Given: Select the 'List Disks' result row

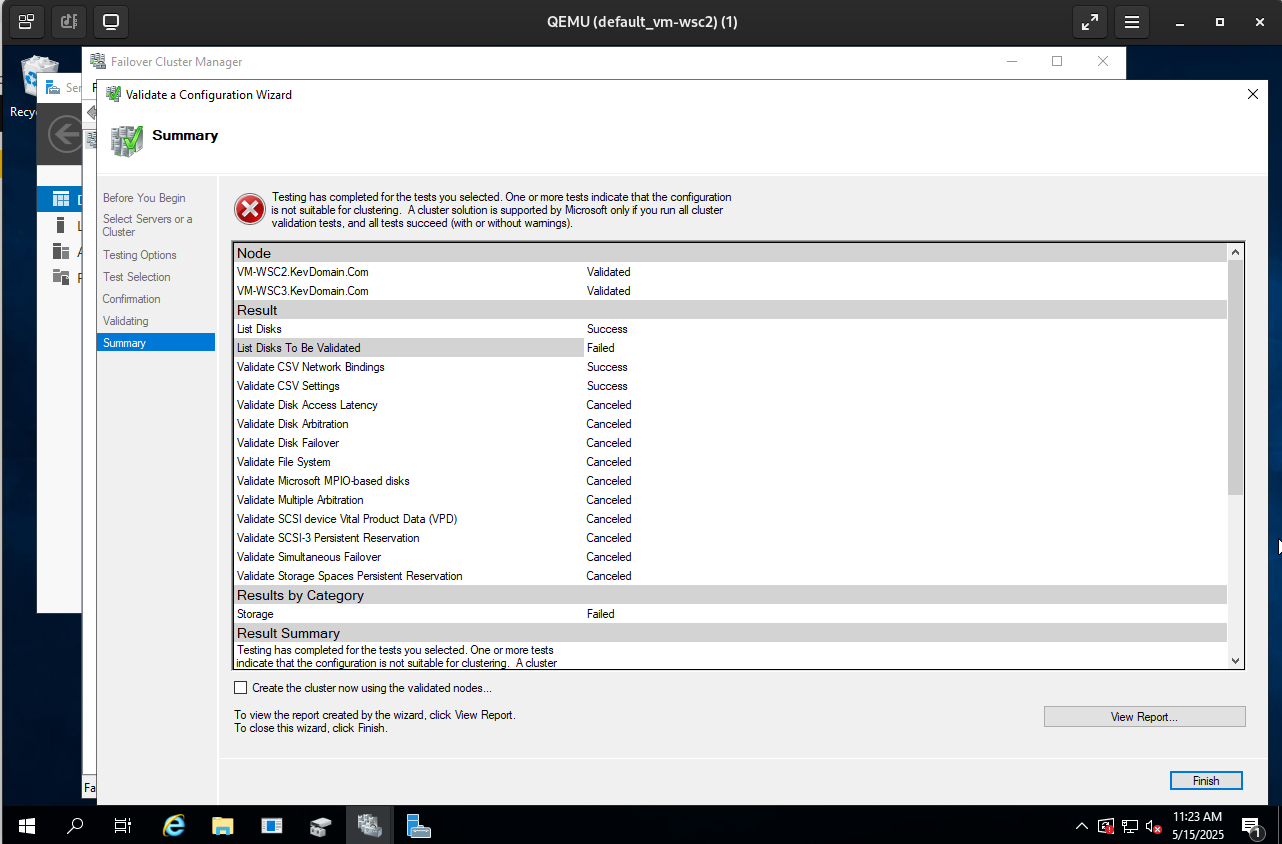Looking at the screenshot, I should 730,329.
